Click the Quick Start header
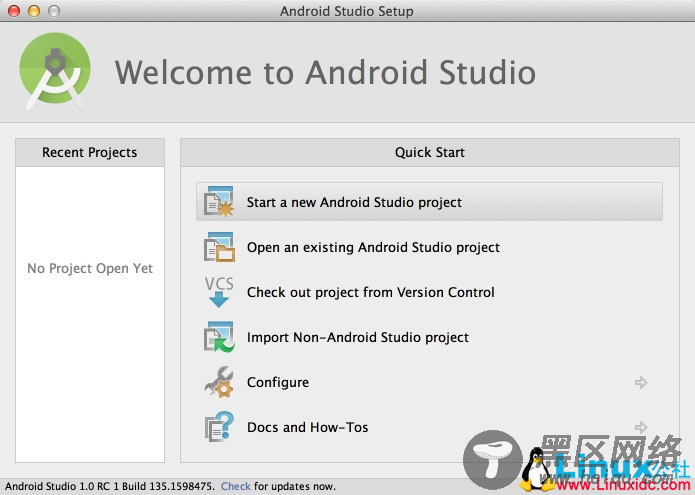This screenshot has width=695, height=495. click(x=429, y=152)
